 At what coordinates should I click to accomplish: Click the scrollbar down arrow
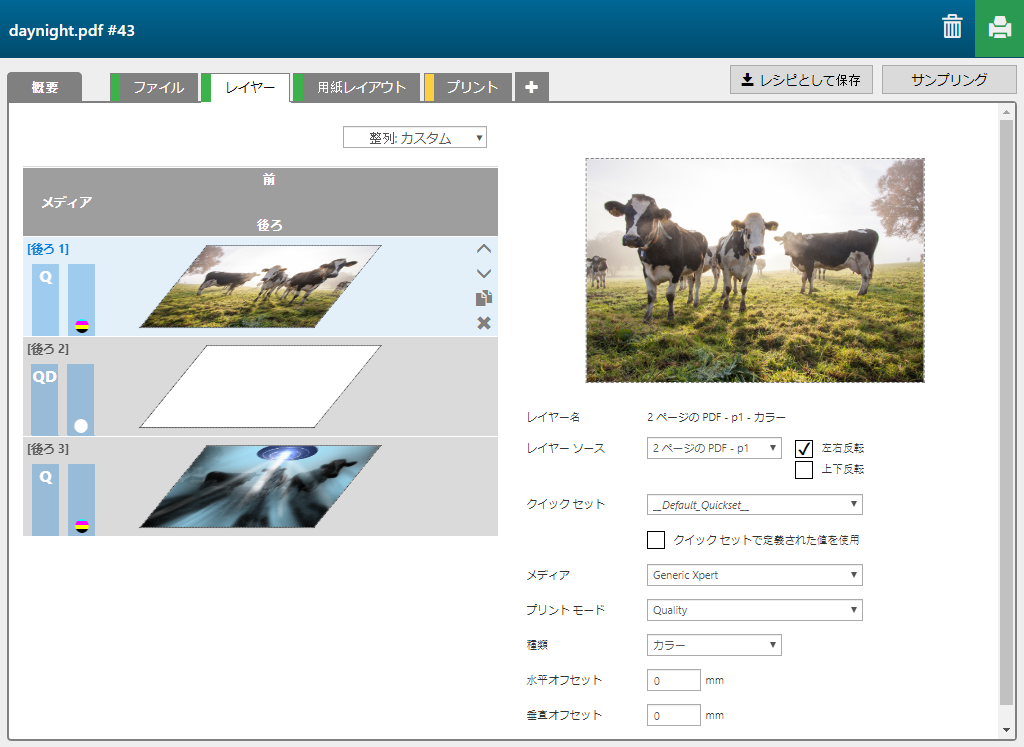tap(1006, 730)
